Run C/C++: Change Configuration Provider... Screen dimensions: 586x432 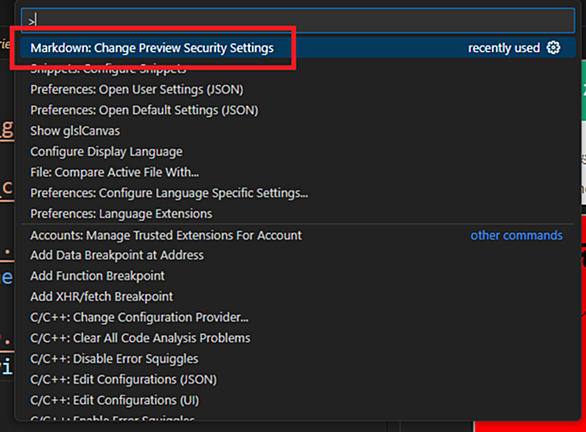[x=298, y=317]
